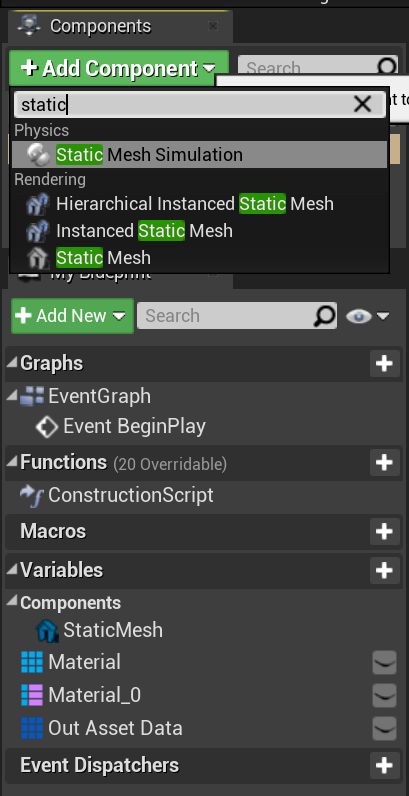The height and width of the screenshot is (796, 409).
Task: Pick Instanced Static Mesh component icon
Action: pos(38,231)
